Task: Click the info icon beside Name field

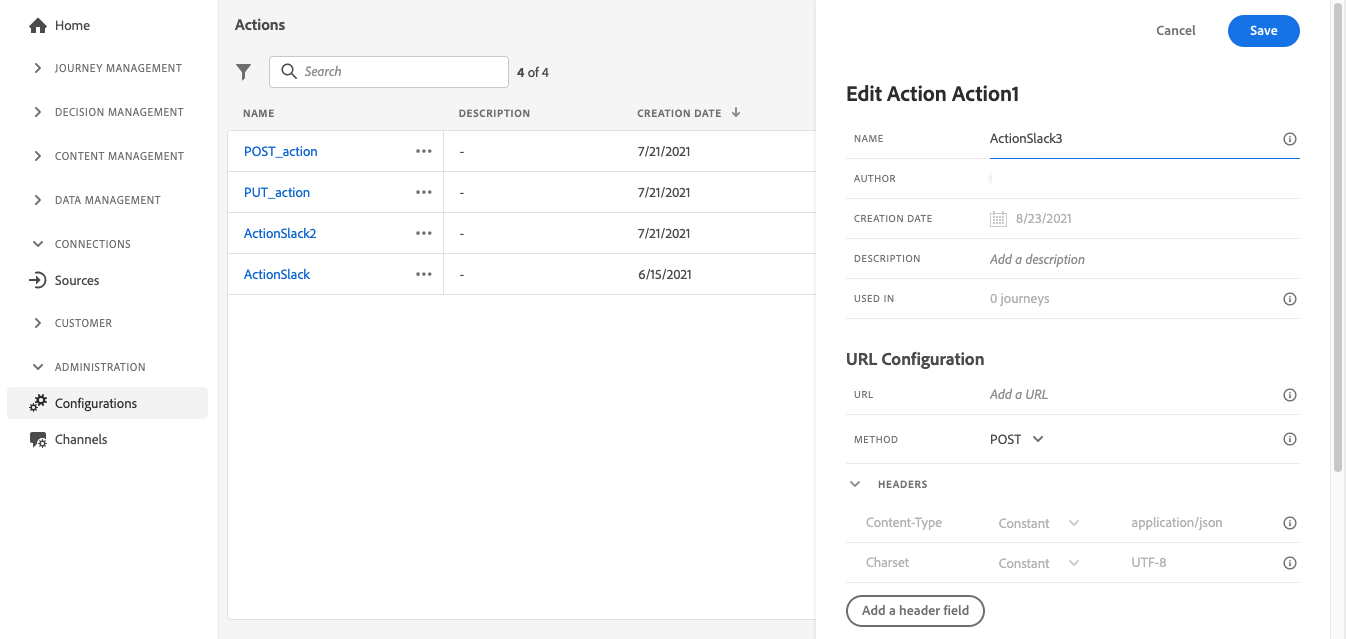Action: point(1289,139)
